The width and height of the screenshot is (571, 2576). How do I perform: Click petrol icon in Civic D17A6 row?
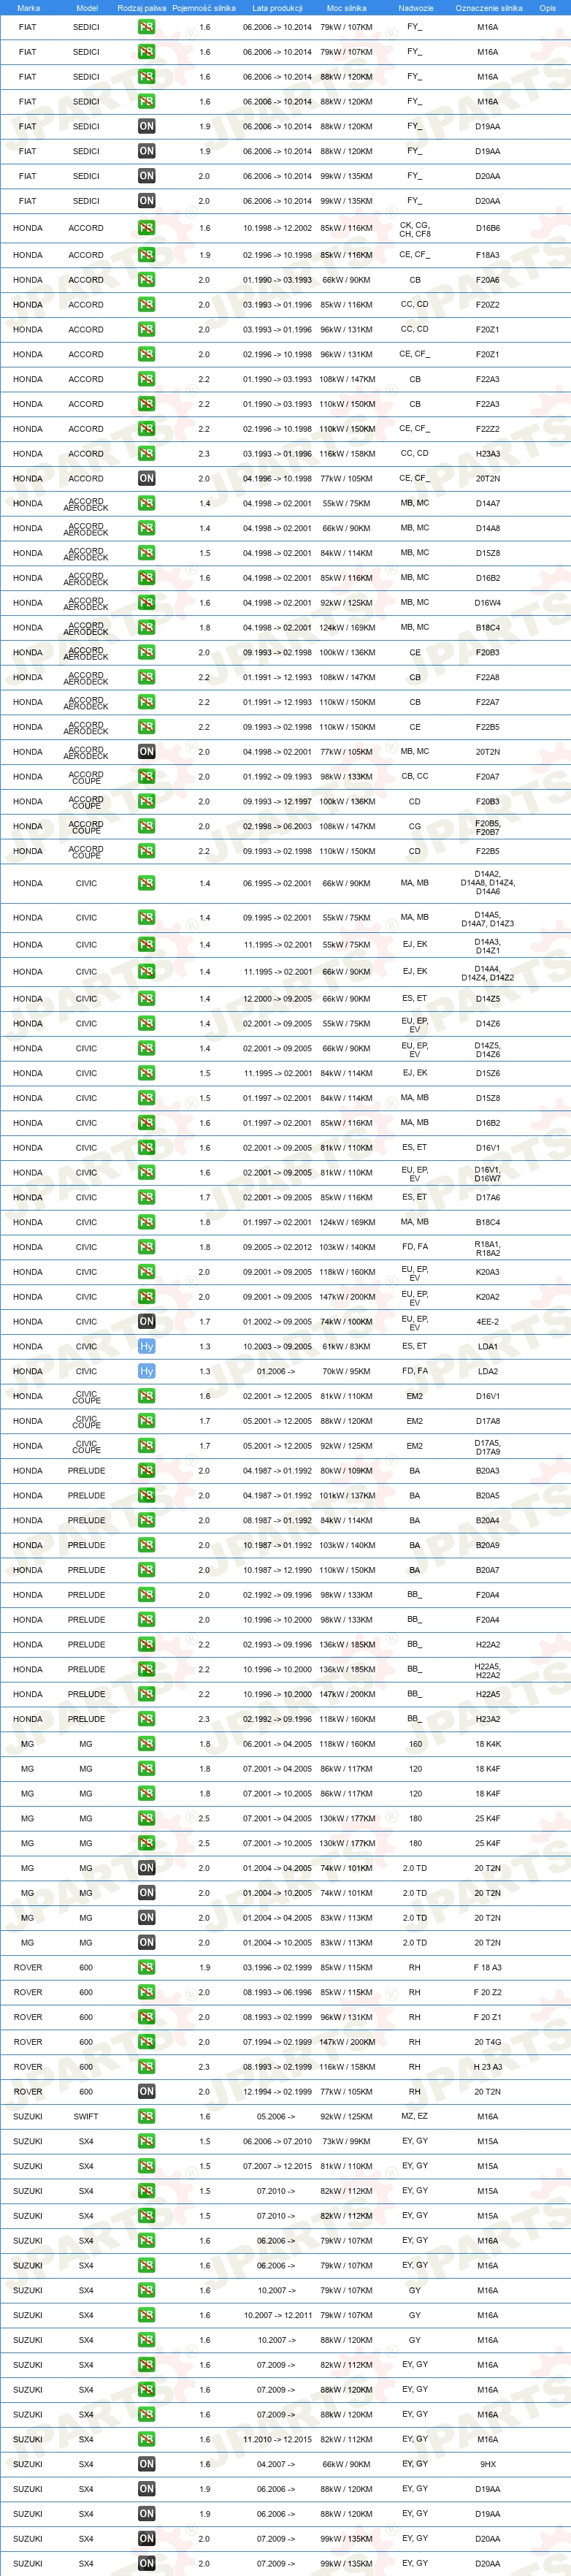click(x=146, y=1197)
